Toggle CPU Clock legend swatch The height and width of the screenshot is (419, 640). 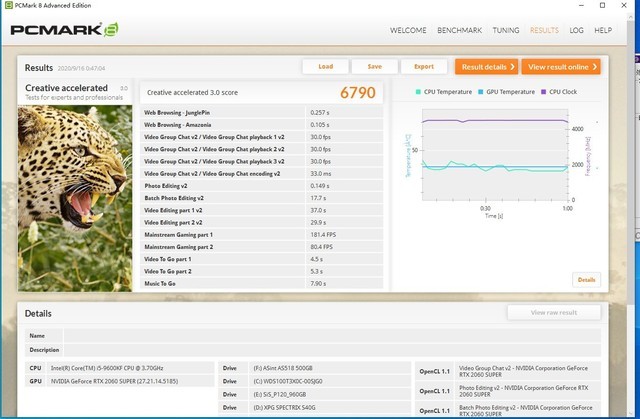click(543, 92)
